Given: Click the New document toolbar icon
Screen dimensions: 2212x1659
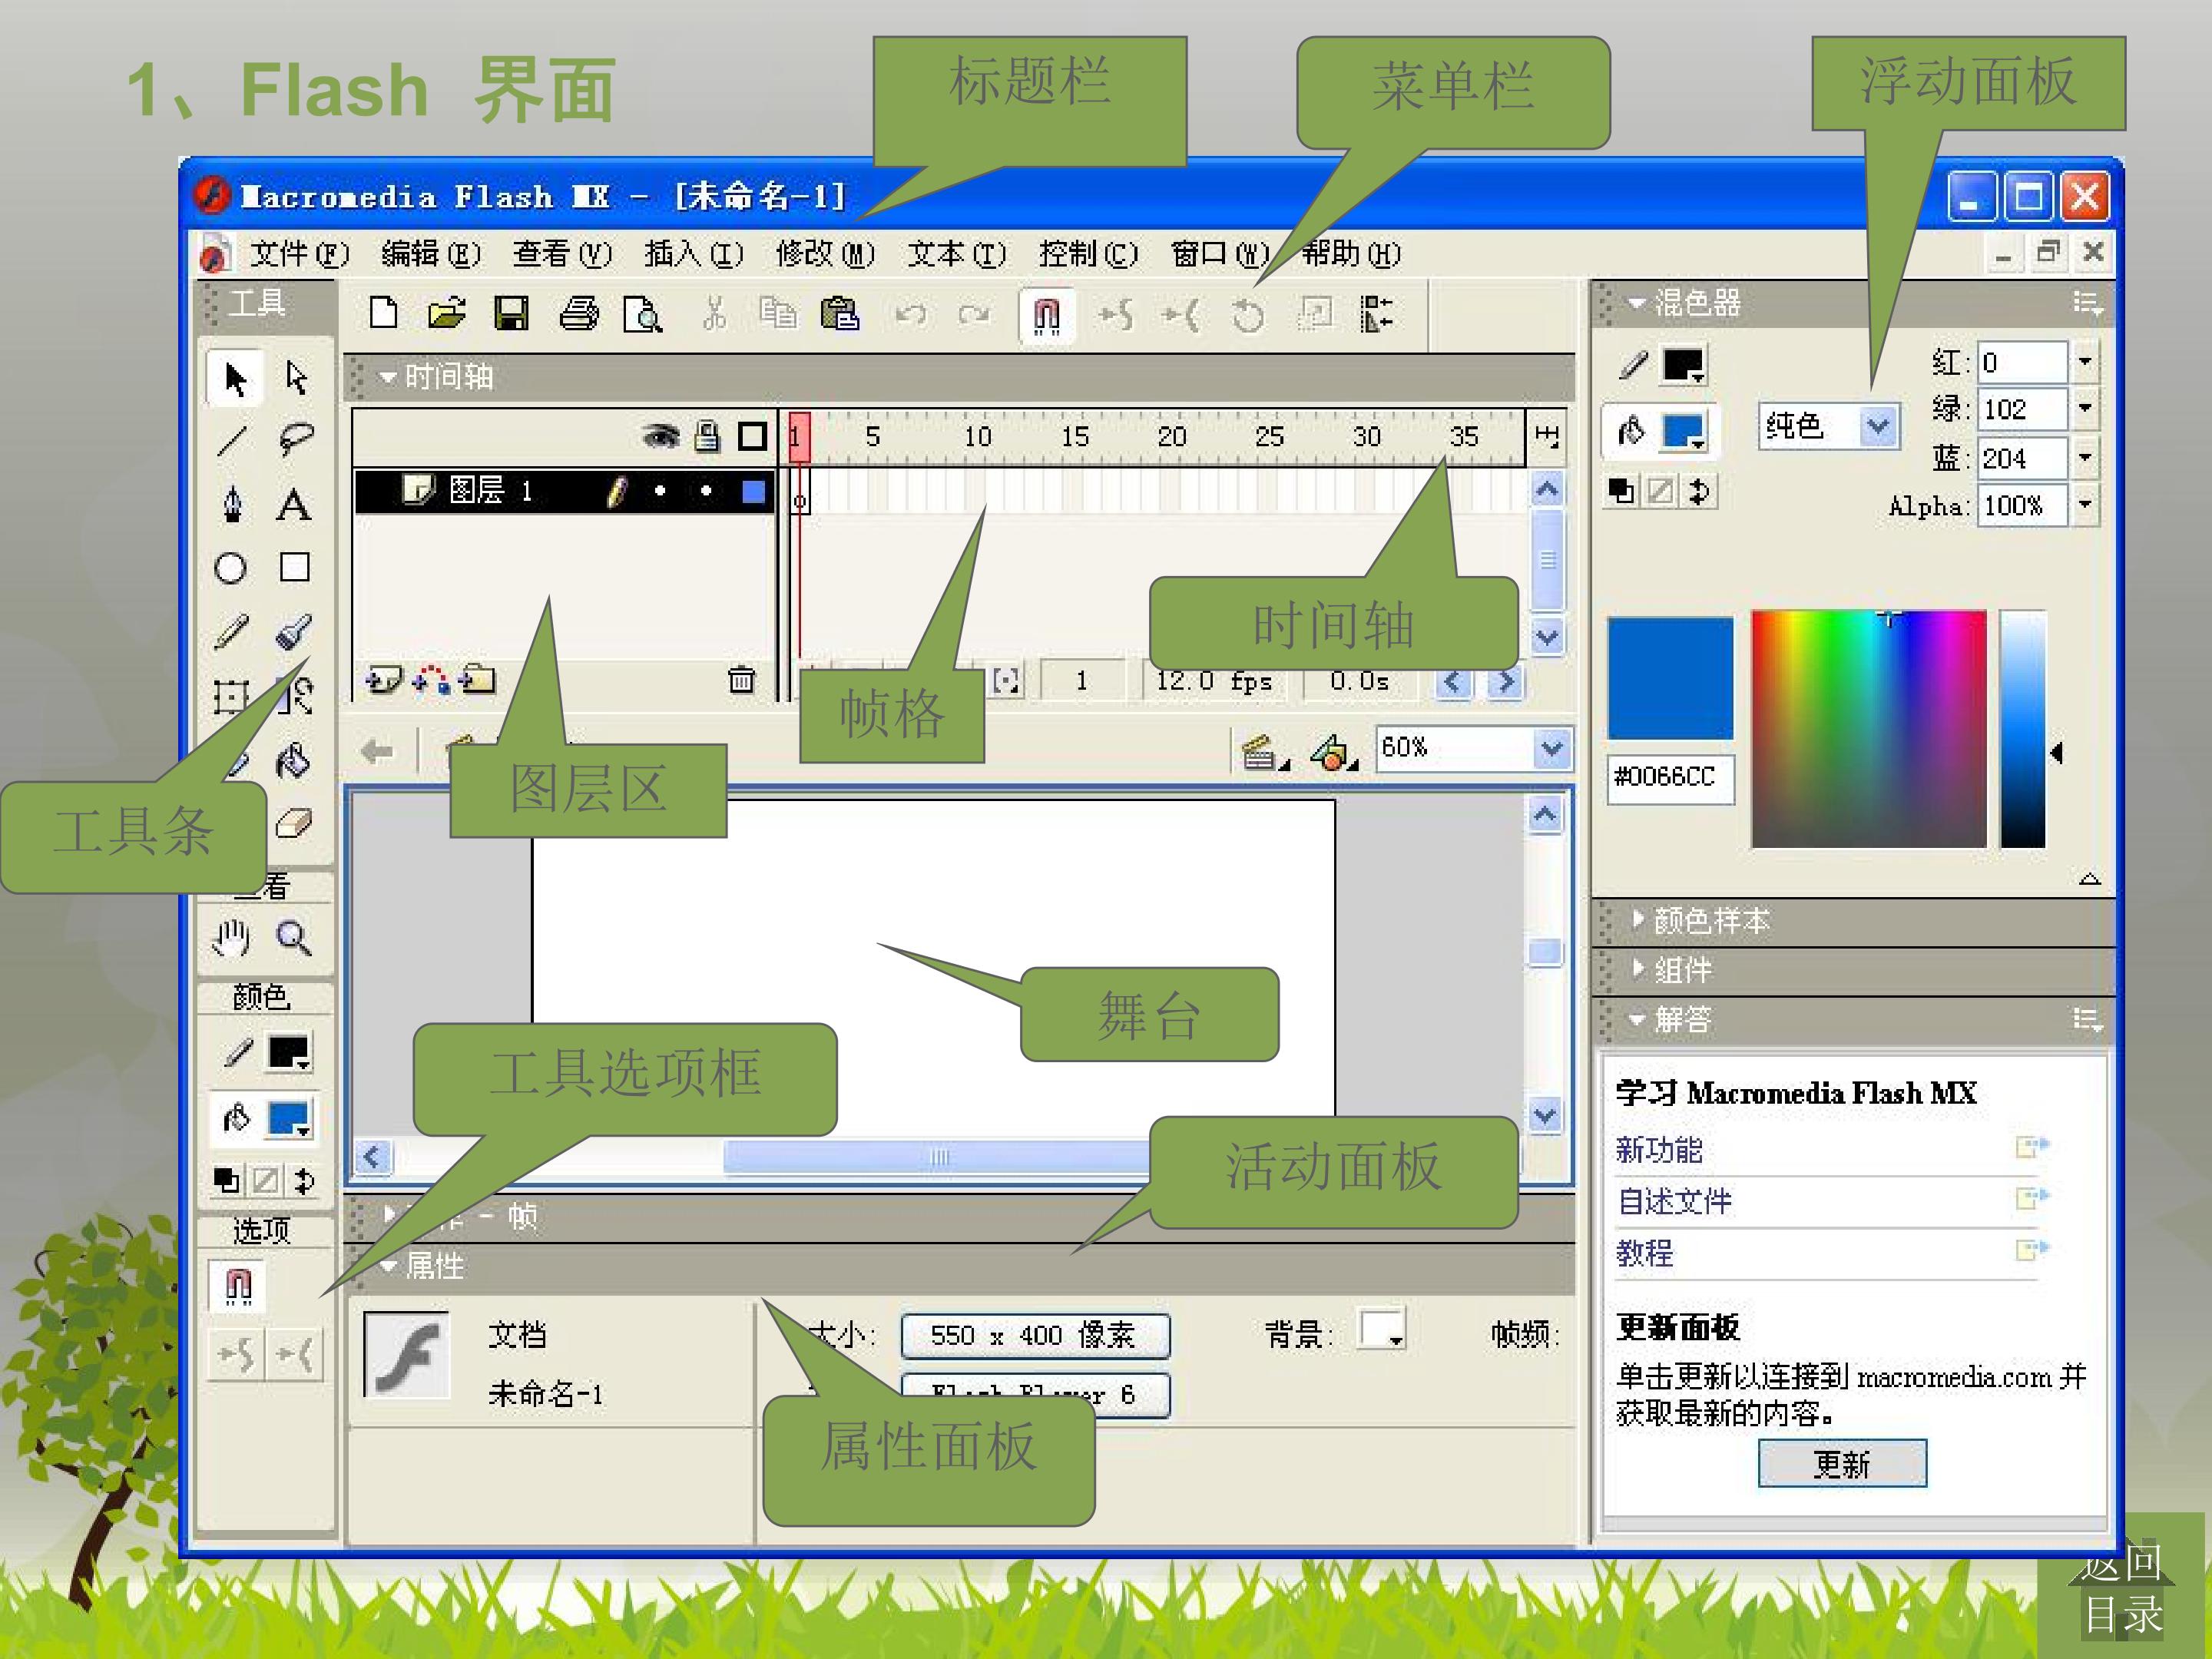Looking at the screenshot, I should click(383, 314).
